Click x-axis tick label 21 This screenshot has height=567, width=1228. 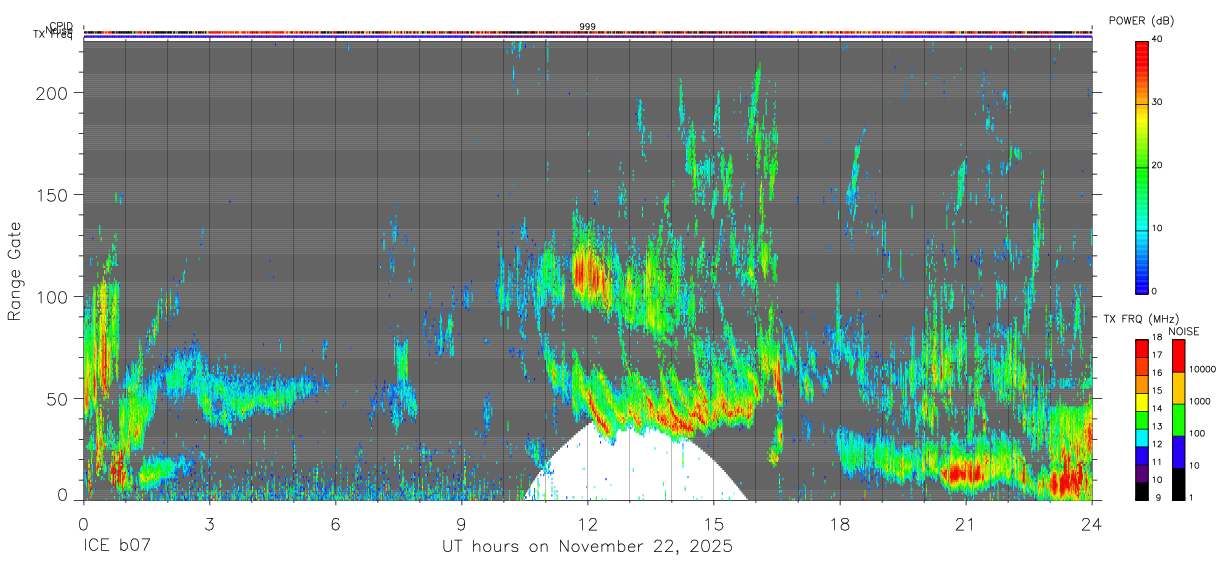(x=966, y=523)
